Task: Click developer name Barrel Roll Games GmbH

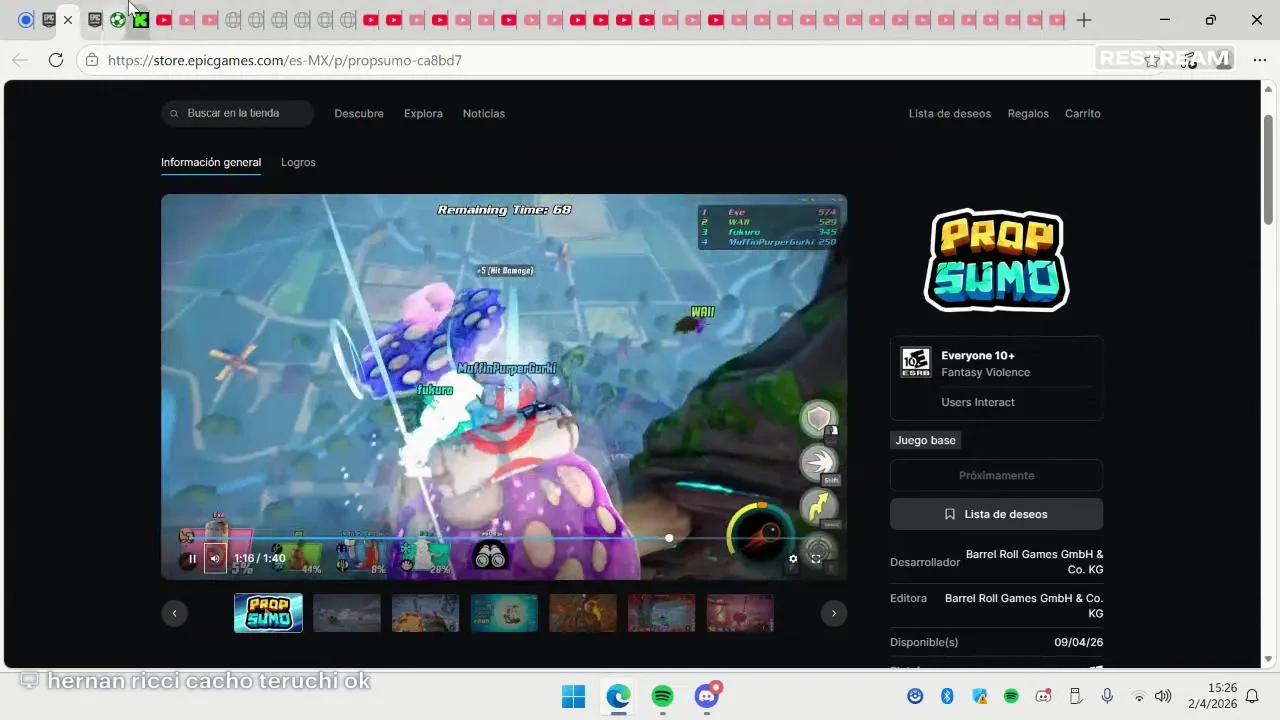Action: pos(1034,562)
